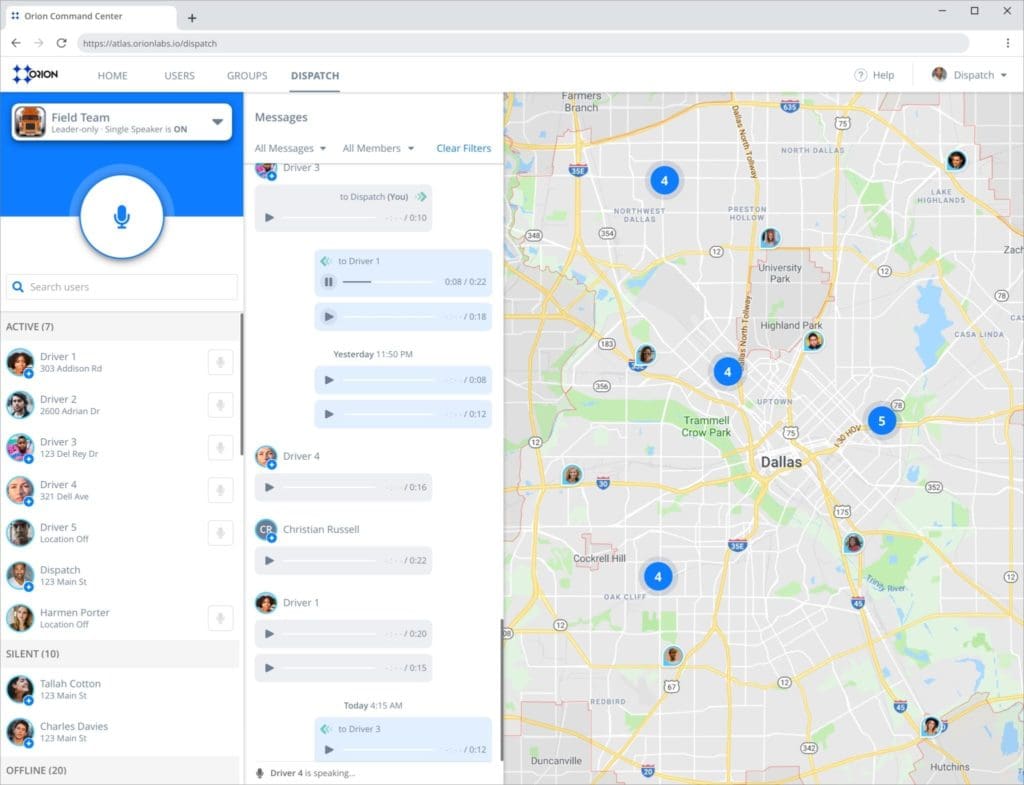Play Driver 4's 0:16 voice message

point(269,488)
